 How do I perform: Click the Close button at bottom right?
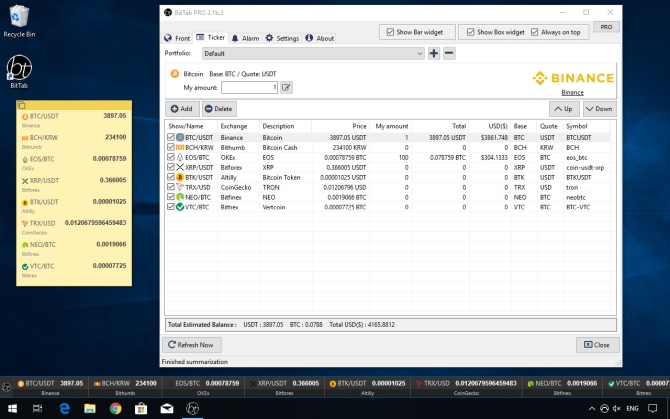tap(597, 345)
